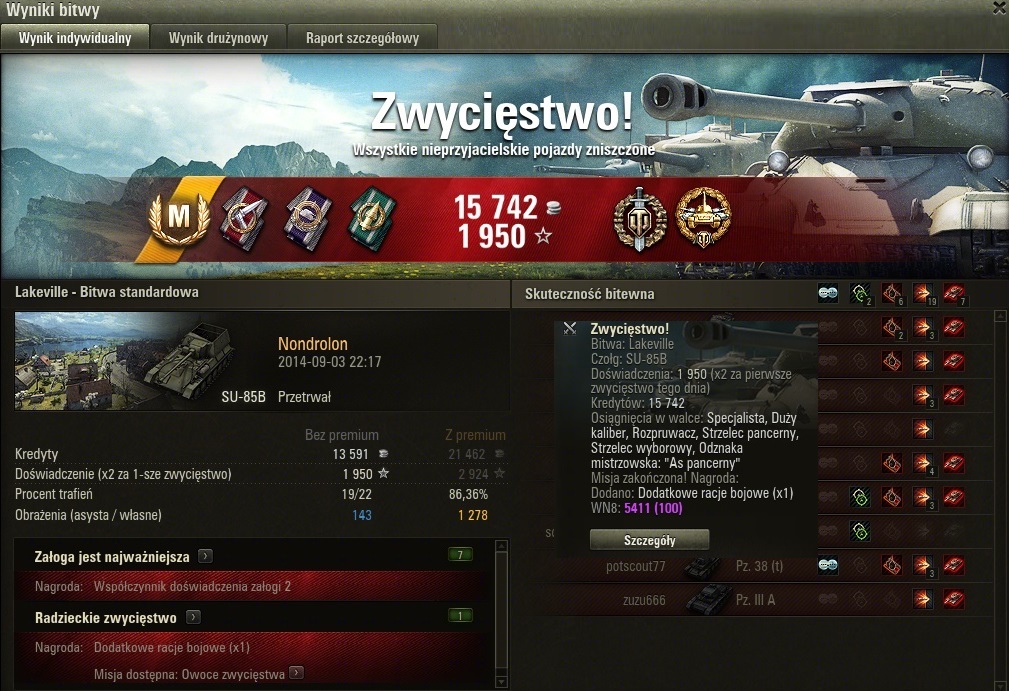Open the 'Owoce zwycięstwa' mission arrow
The image size is (1009, 691).
pyautogui.click(x=297, y=673)
